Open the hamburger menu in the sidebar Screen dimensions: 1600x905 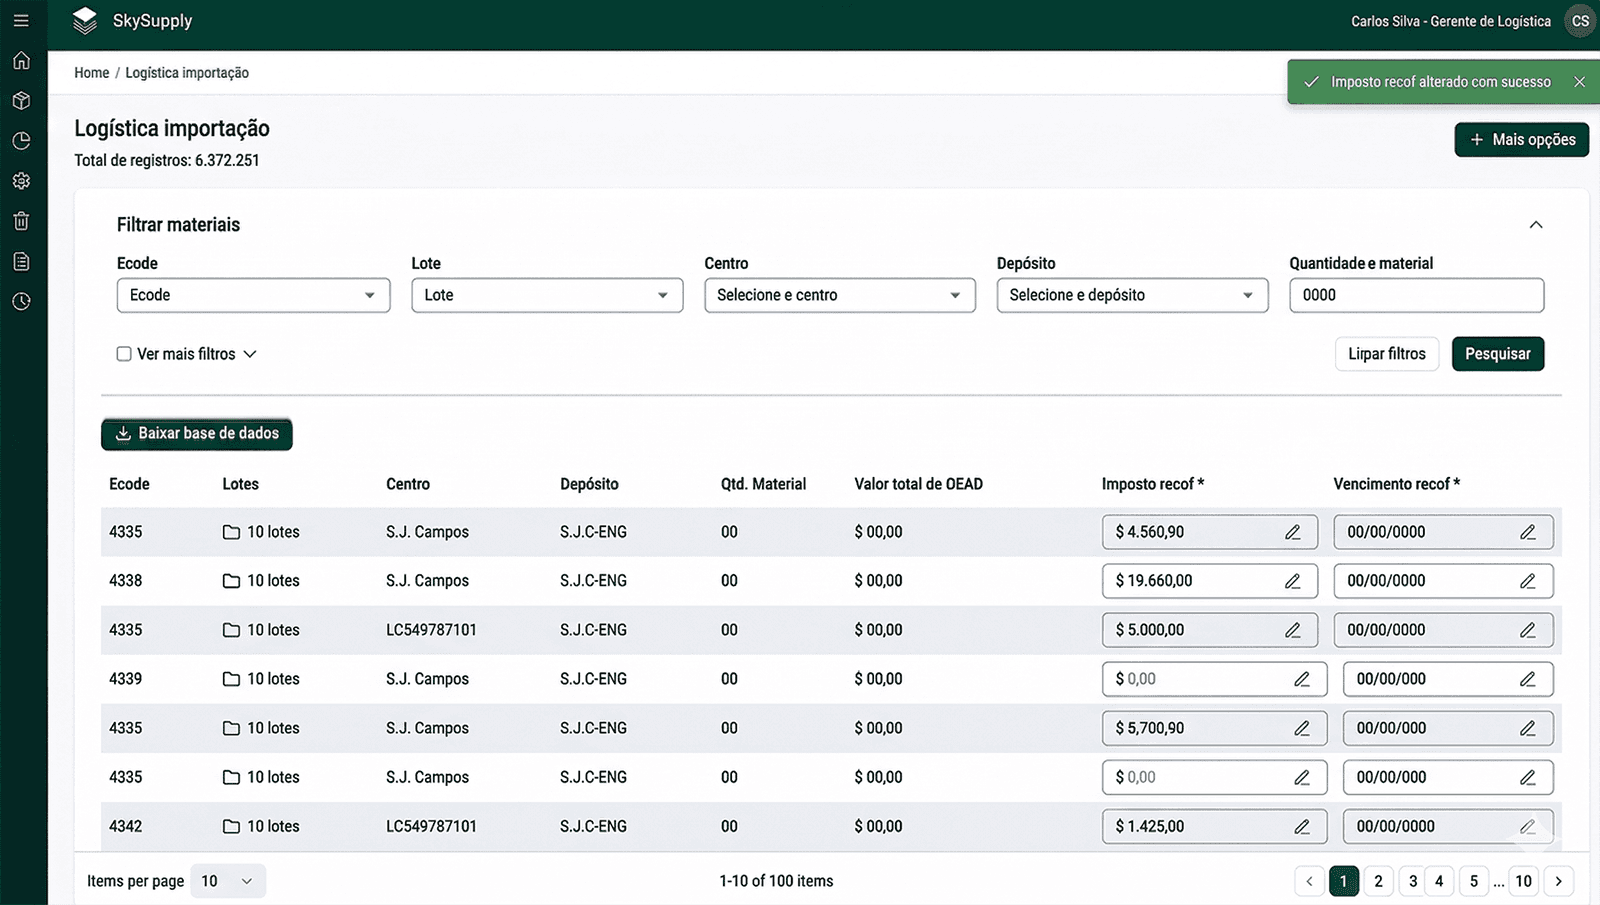pos(21,20)
